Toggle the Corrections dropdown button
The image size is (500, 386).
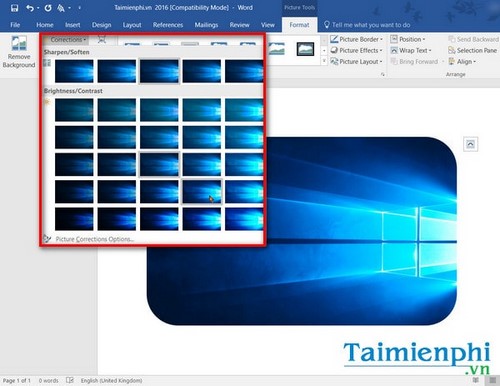pos(66,40)
